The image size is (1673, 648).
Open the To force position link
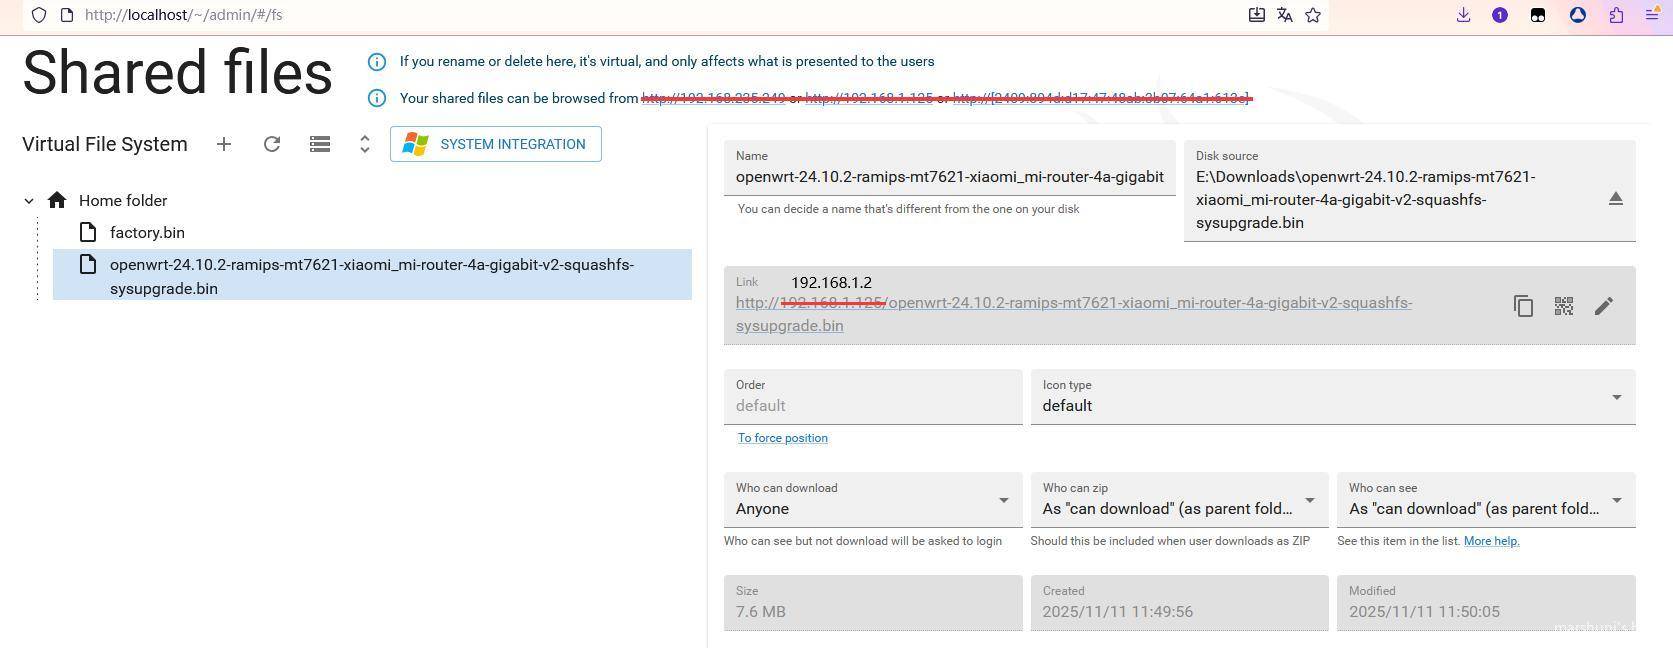pos(782,438)
